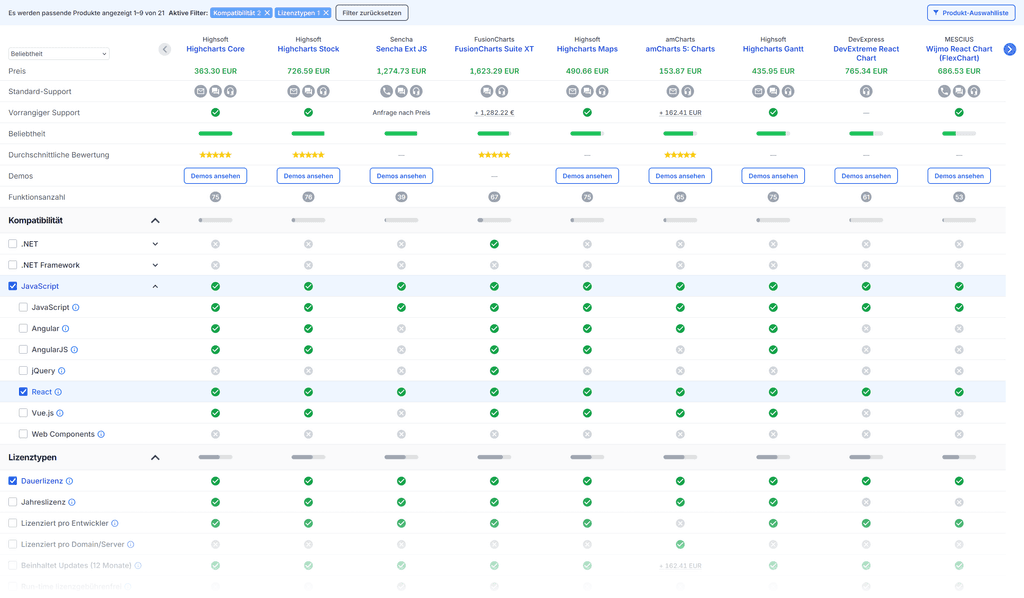Click headset support icon for Highcharts Maps
Viewport: 1024px width, 598px height.
pos(602,91)
